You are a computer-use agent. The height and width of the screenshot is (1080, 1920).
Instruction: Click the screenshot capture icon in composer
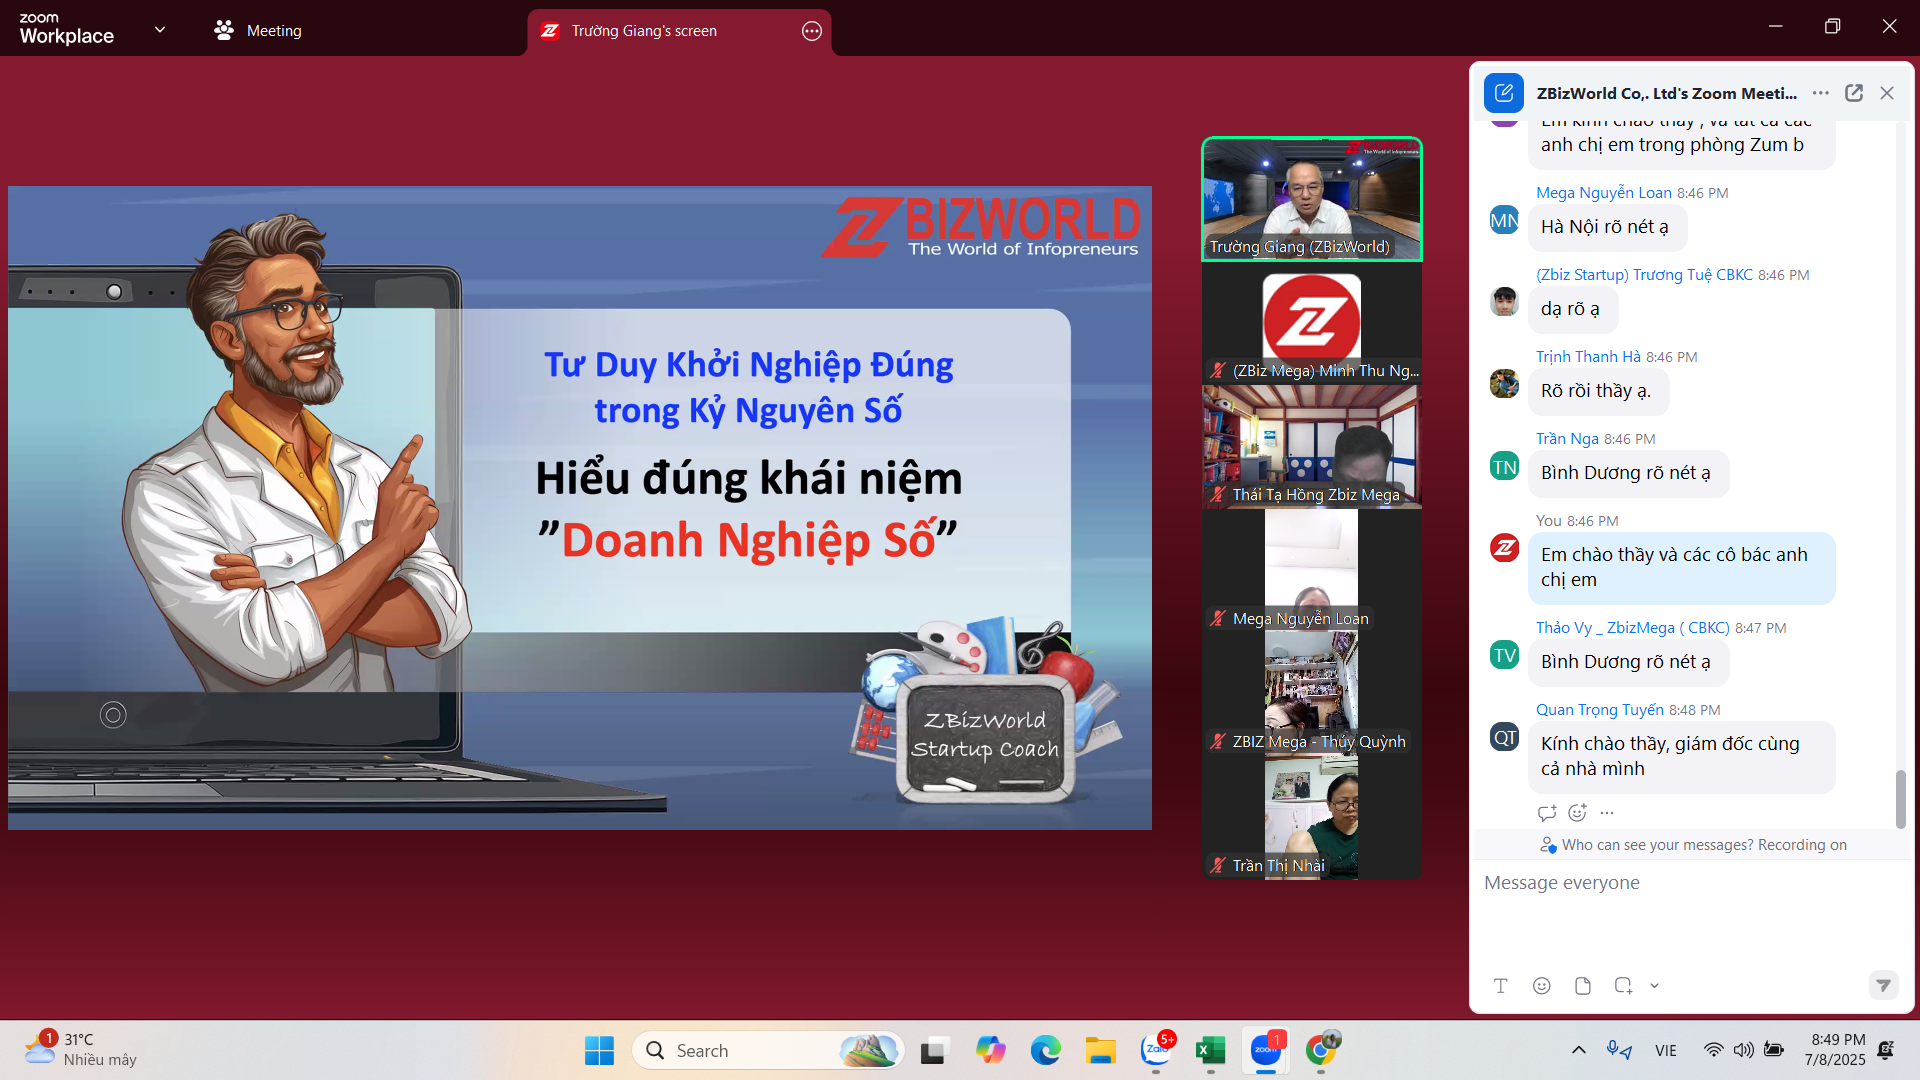[1623, 986]
